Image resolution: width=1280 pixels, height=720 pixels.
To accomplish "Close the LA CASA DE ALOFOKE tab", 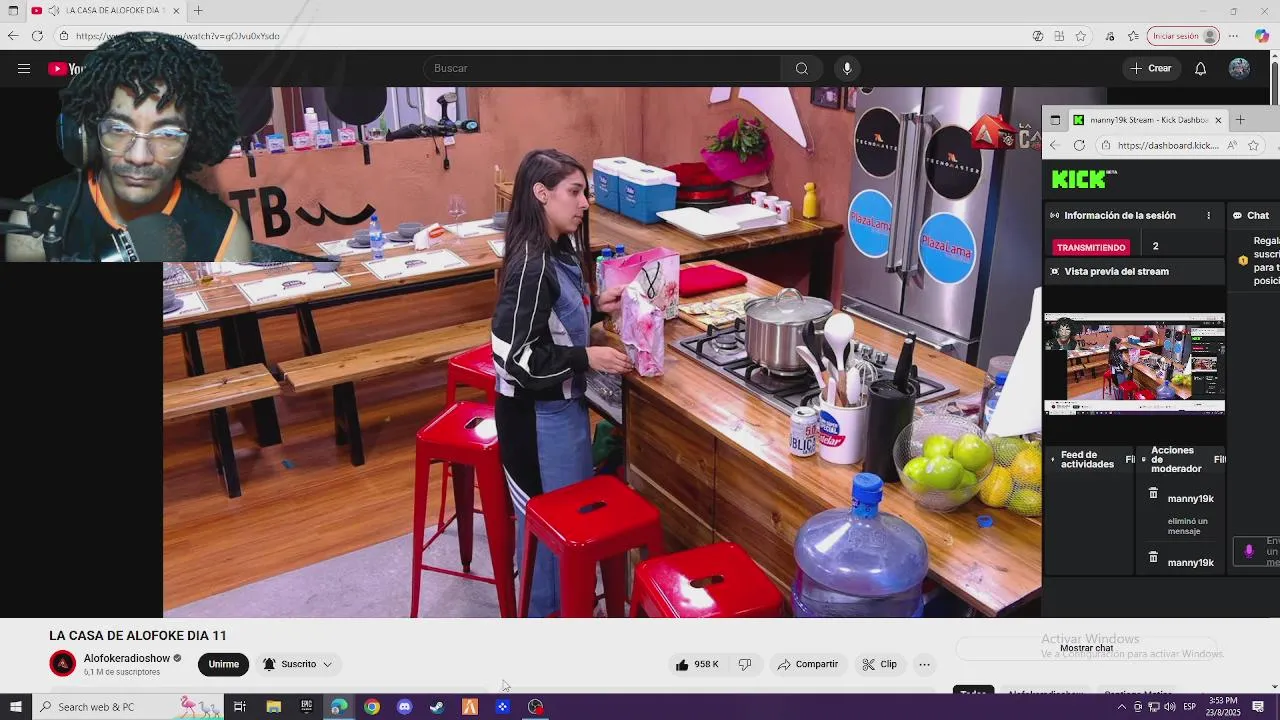I will coord(176,11).
